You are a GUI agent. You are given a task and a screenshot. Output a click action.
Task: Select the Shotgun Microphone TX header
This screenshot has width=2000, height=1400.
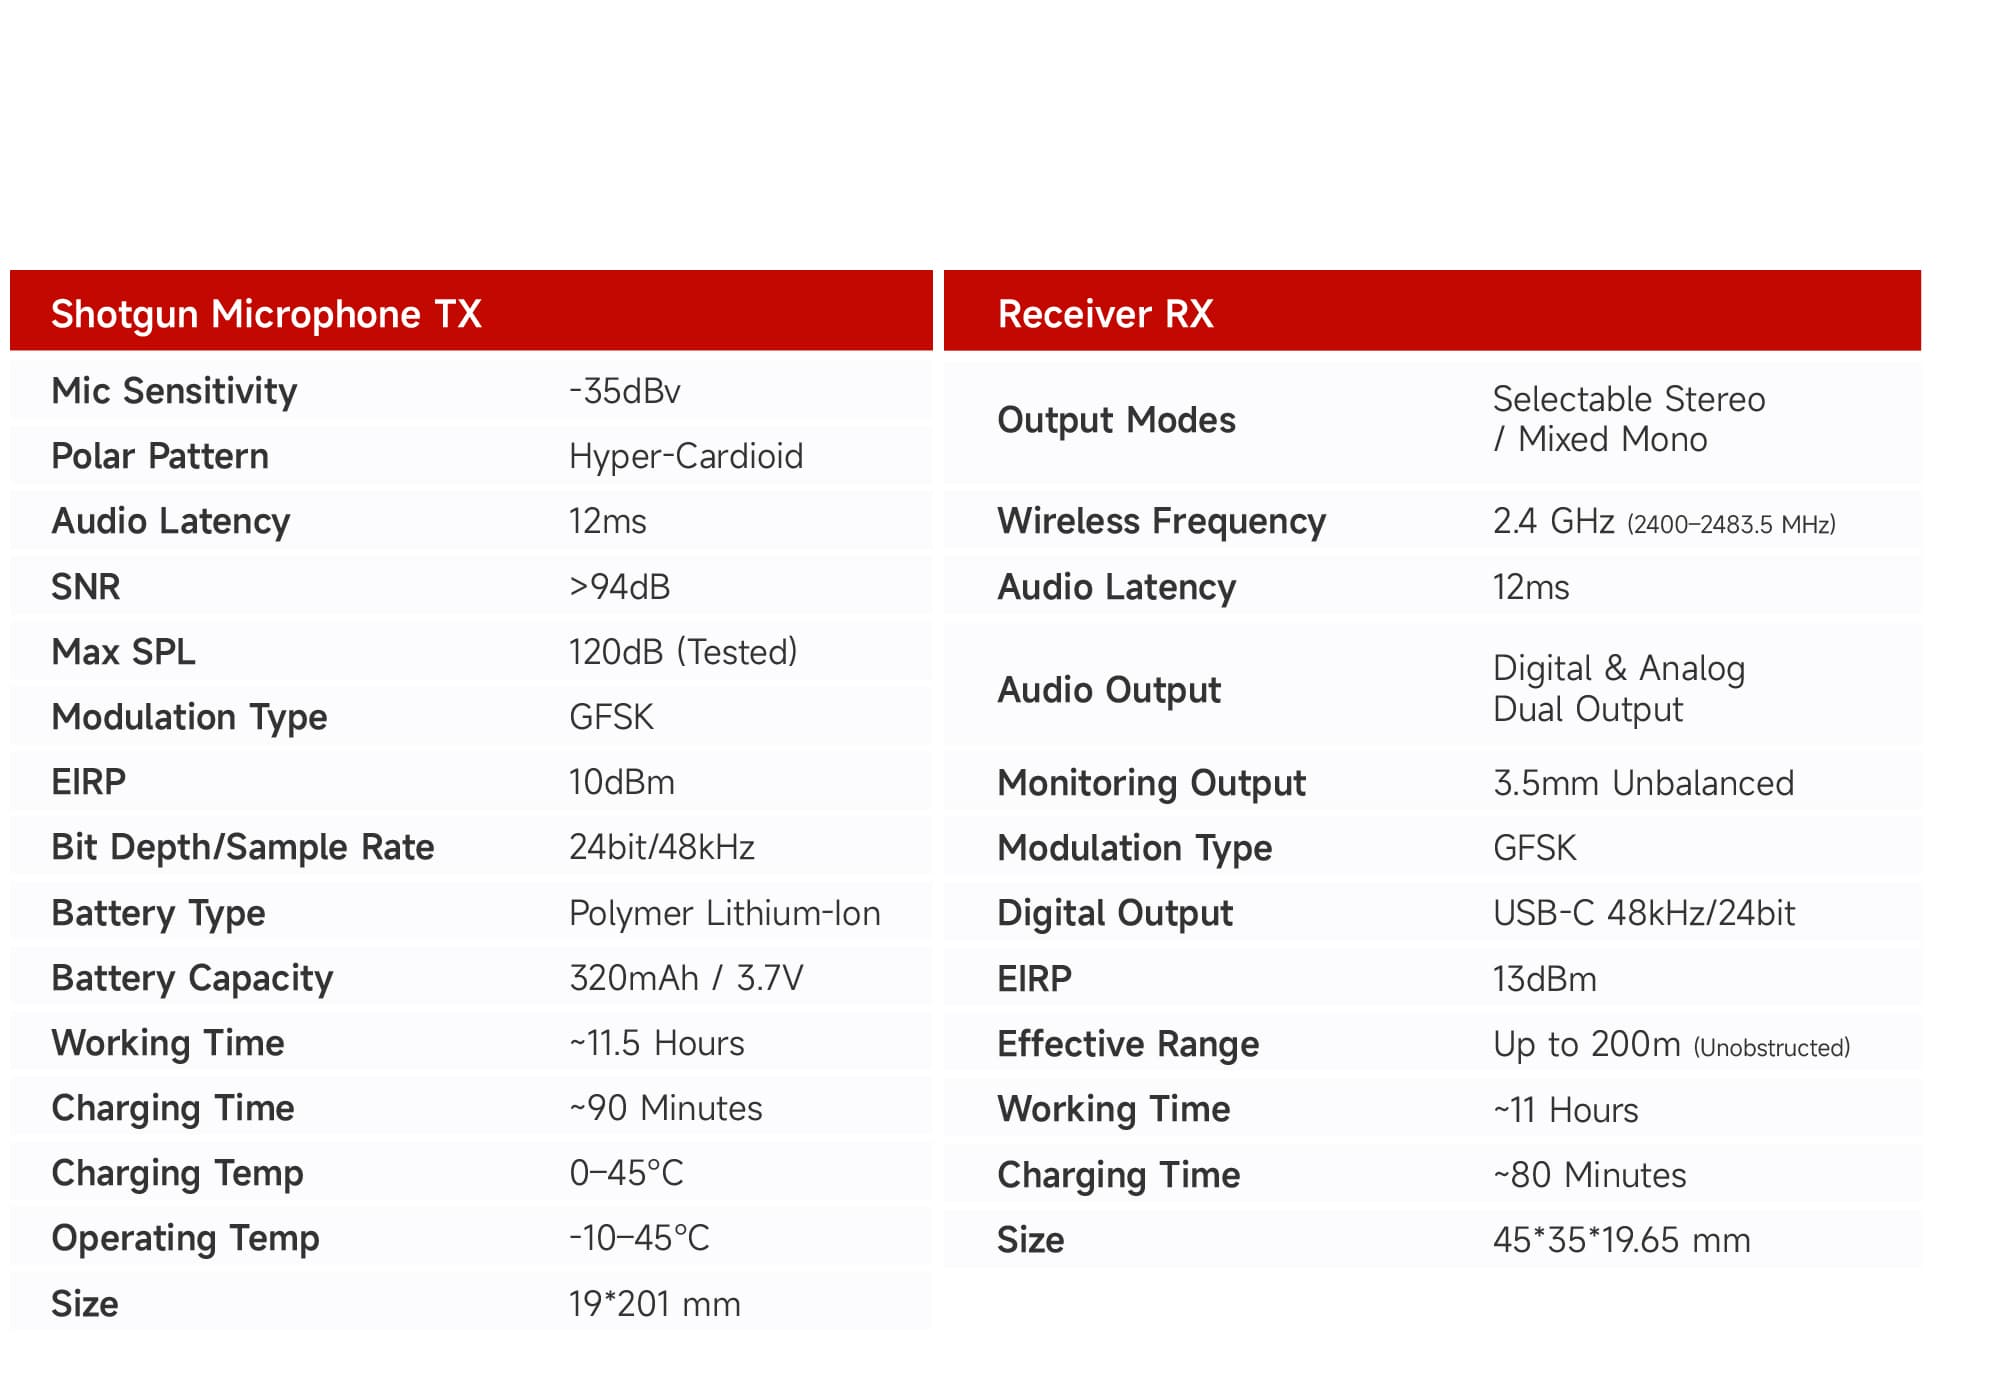click(x=266, y=313)
